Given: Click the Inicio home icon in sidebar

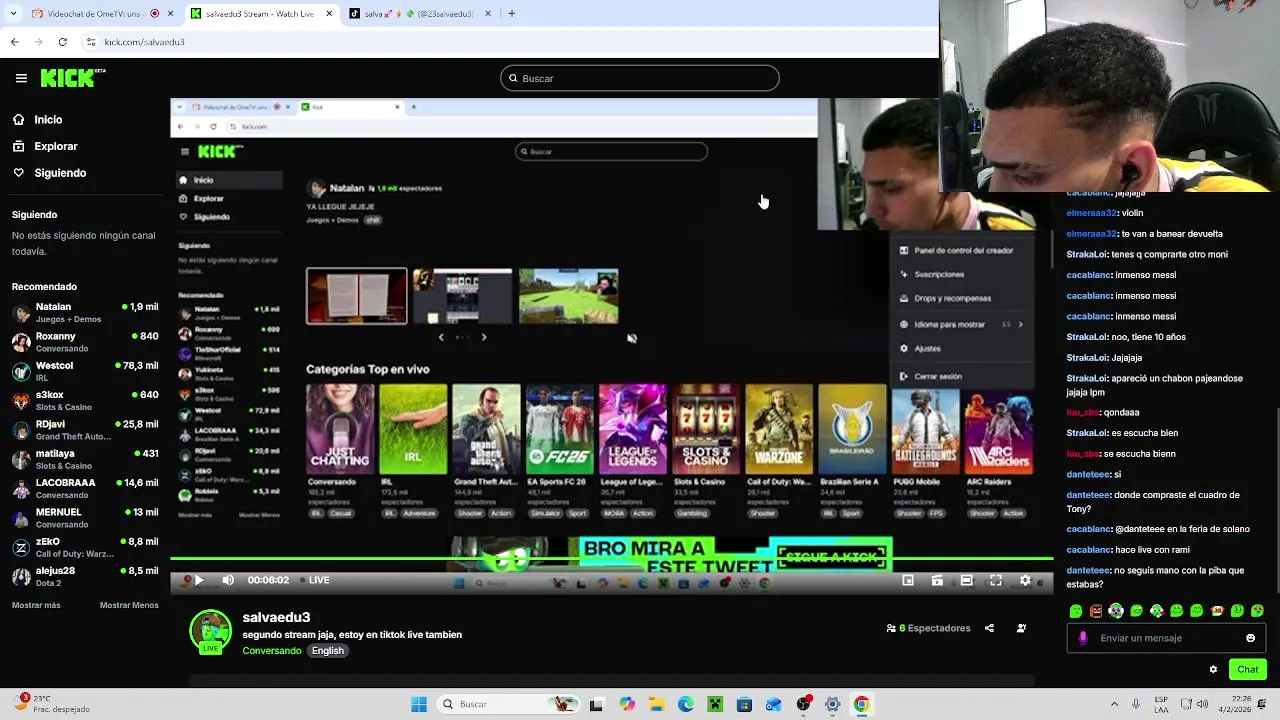Looking at the screenshot, I should tap(18, 119).
